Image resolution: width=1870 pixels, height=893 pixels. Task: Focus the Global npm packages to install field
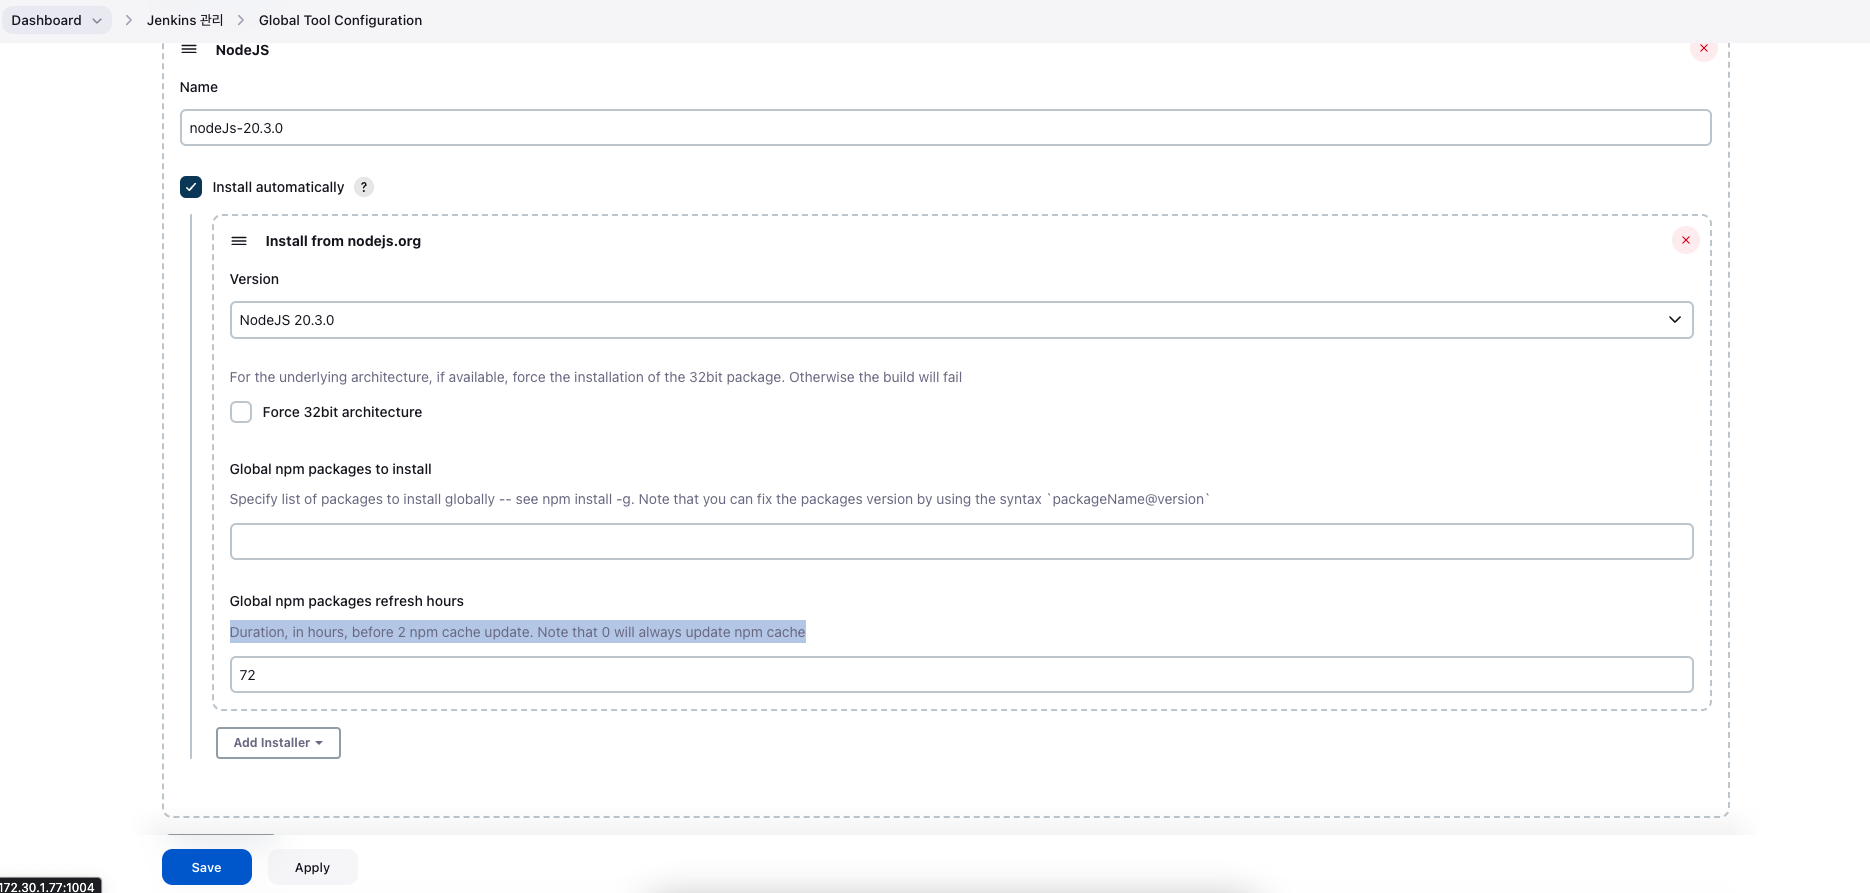961,542
